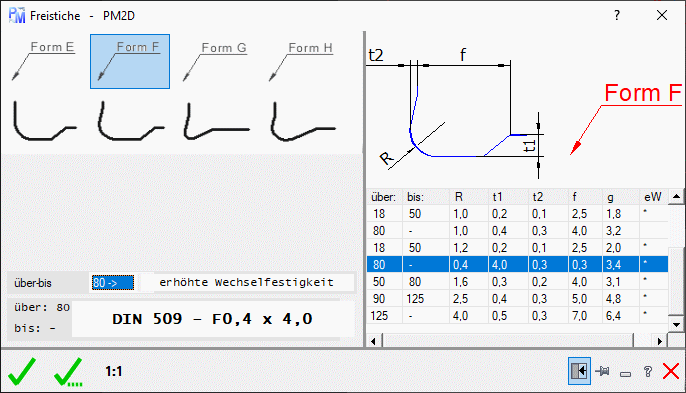Confirm with the green checkmark

point(22,371)
